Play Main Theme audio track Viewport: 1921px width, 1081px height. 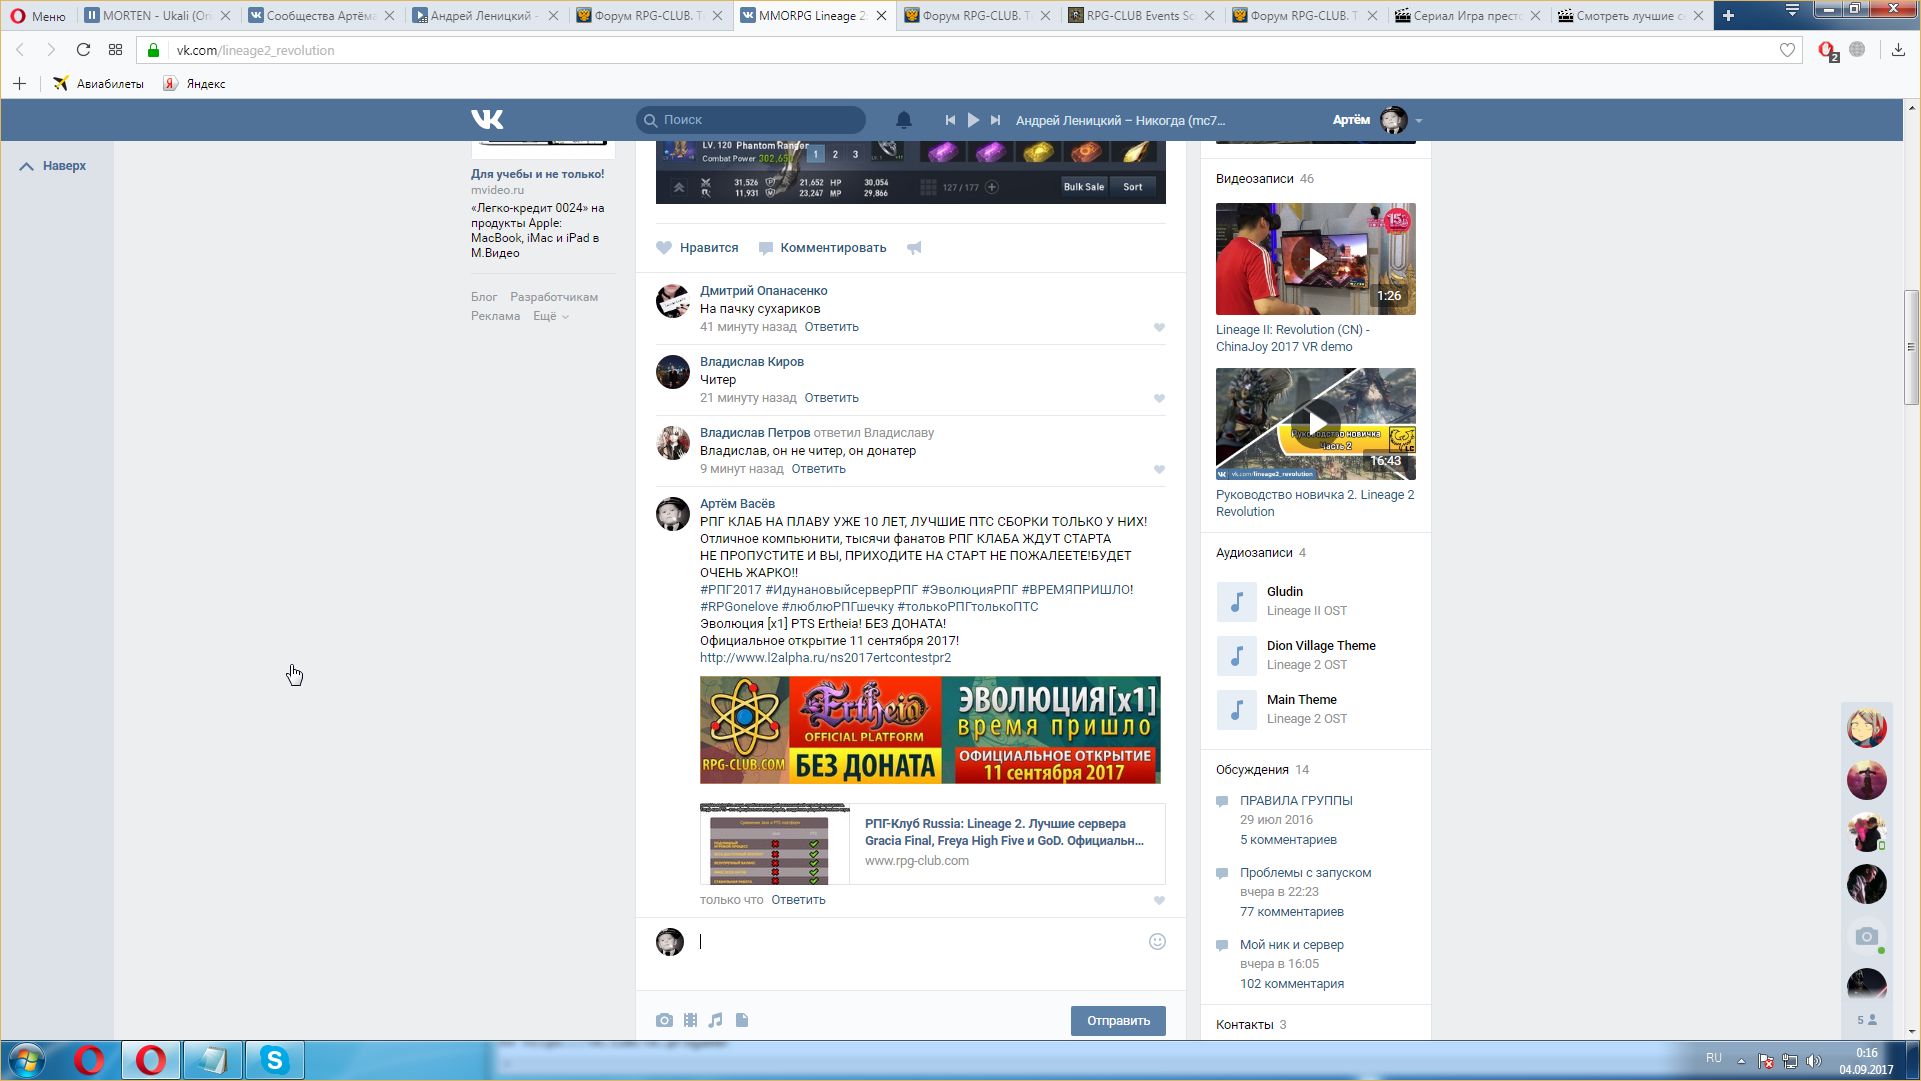1236,710
